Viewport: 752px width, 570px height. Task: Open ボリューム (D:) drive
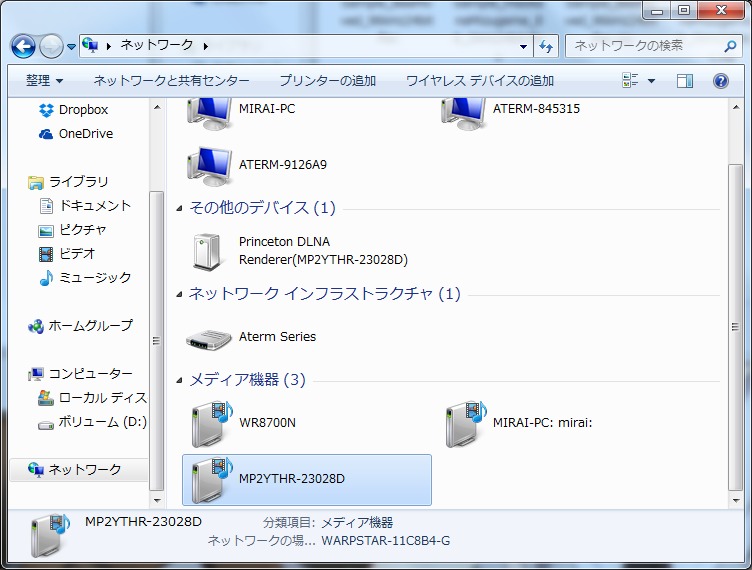click(92, 422)
